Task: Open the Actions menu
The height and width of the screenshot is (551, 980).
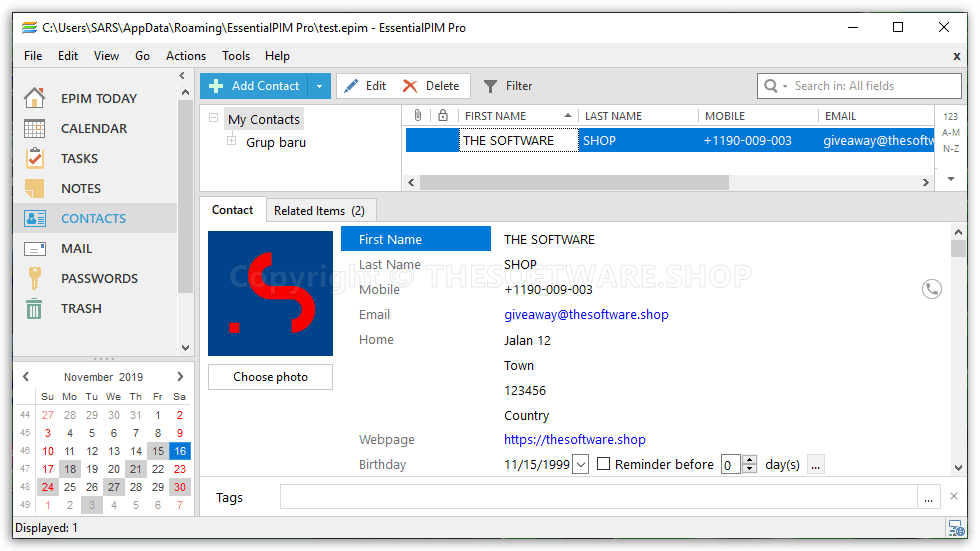Action: (x=185, y=56)
